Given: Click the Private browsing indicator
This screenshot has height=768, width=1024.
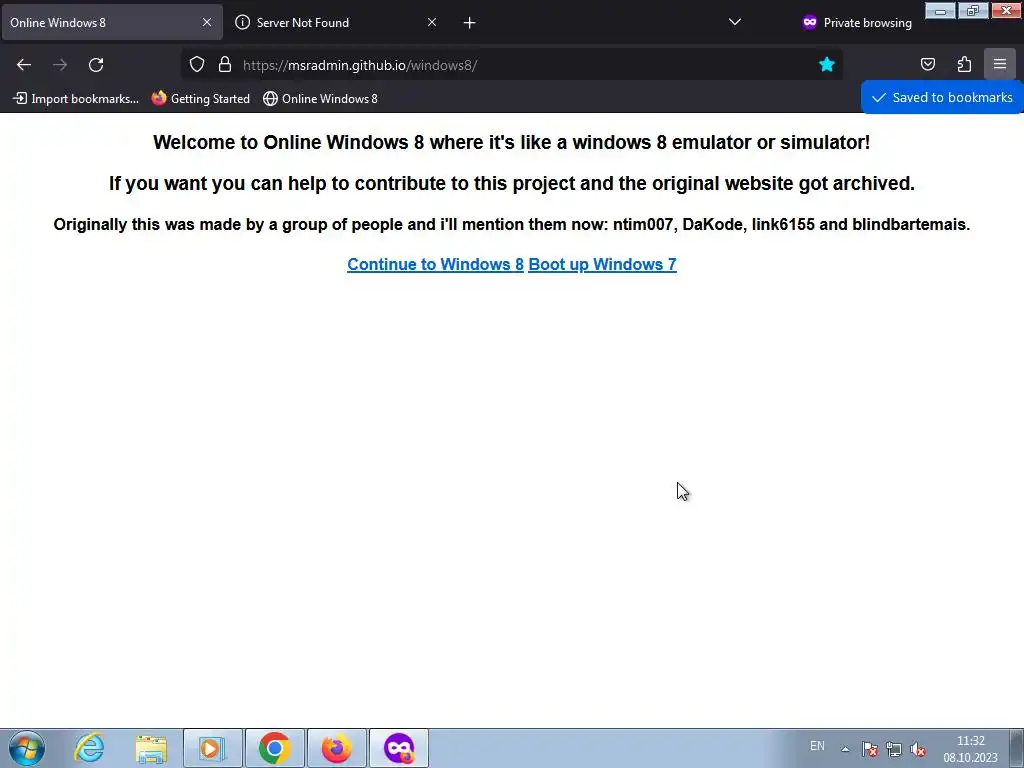Looking at the screenshot, I should coord(857,23).
